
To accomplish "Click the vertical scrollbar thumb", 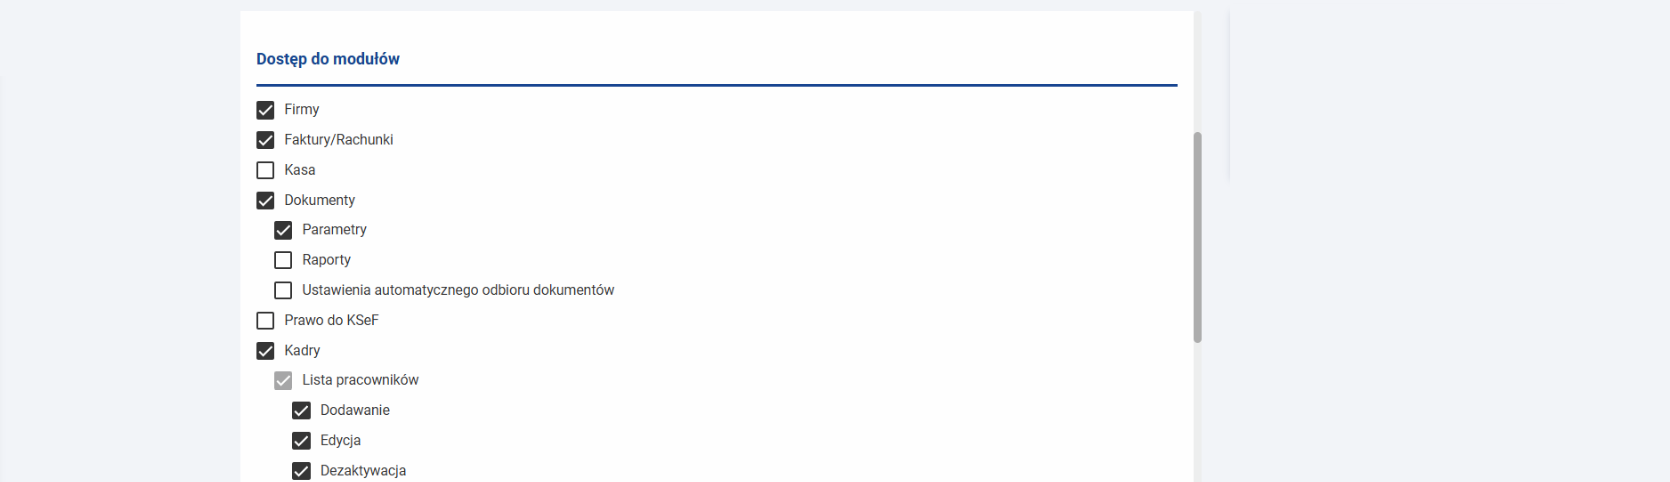I will pos(1197,237).
